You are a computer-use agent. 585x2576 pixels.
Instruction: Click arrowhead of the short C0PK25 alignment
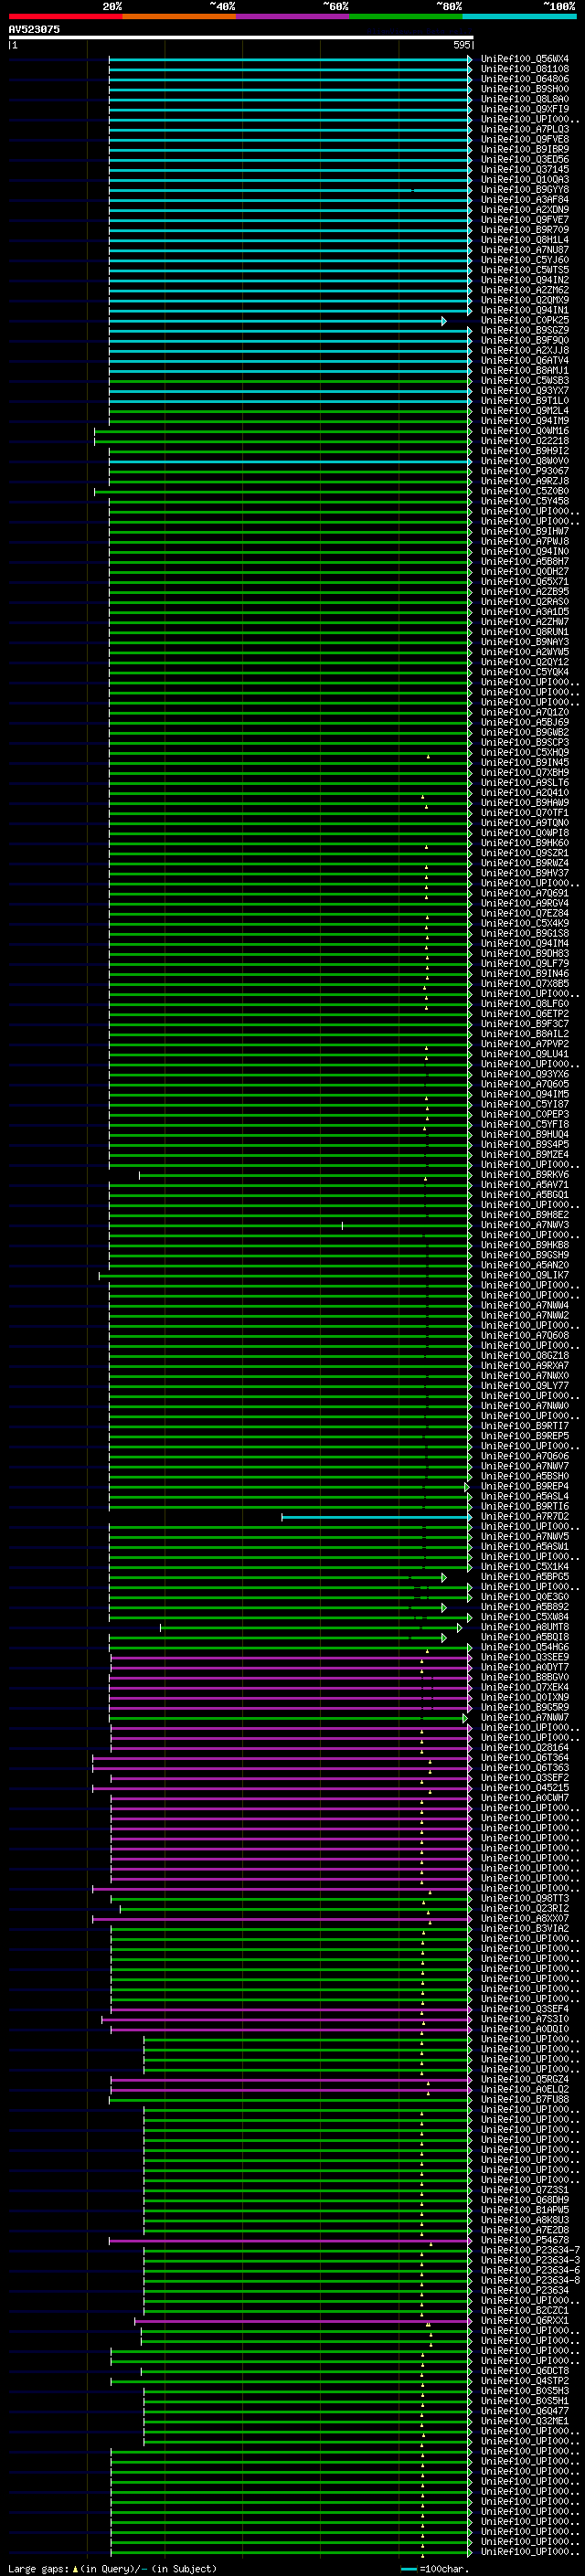point(444,321)
